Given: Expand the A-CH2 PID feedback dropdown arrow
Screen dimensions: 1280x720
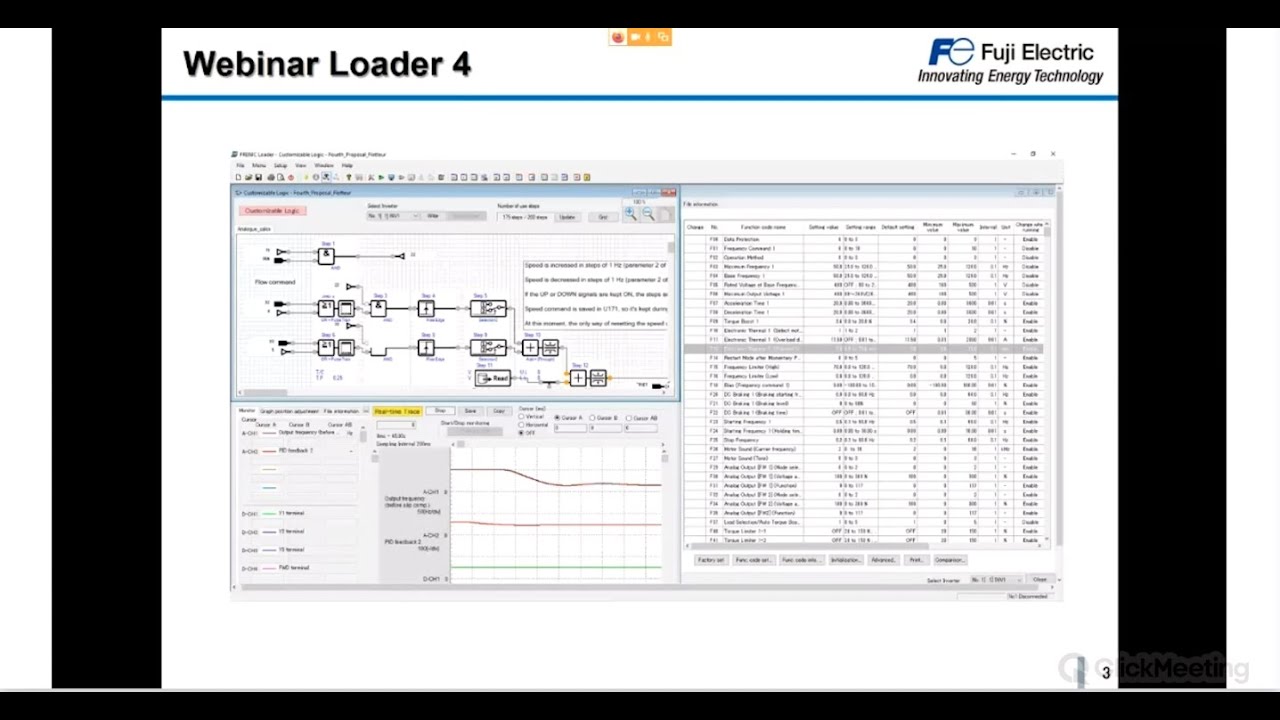Looking at the screenshot, I should click(351, 452).
